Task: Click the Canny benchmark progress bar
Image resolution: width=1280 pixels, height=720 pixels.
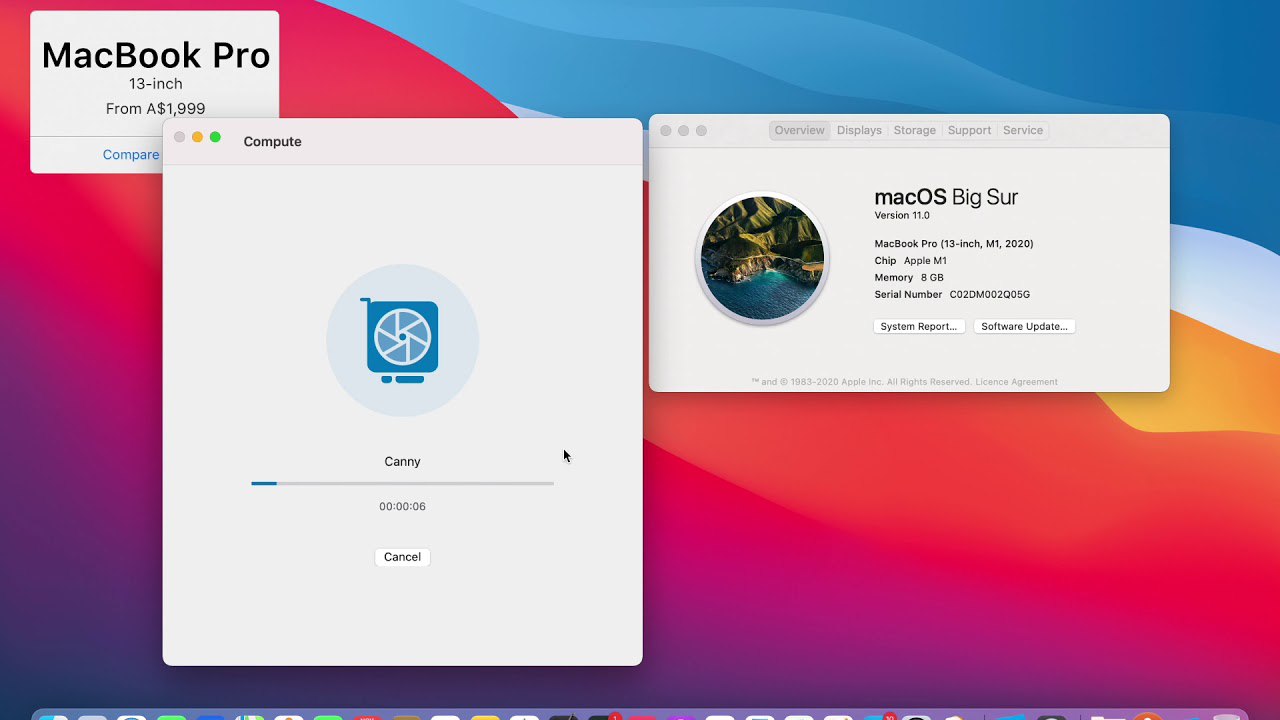Action: click(402, 483)
